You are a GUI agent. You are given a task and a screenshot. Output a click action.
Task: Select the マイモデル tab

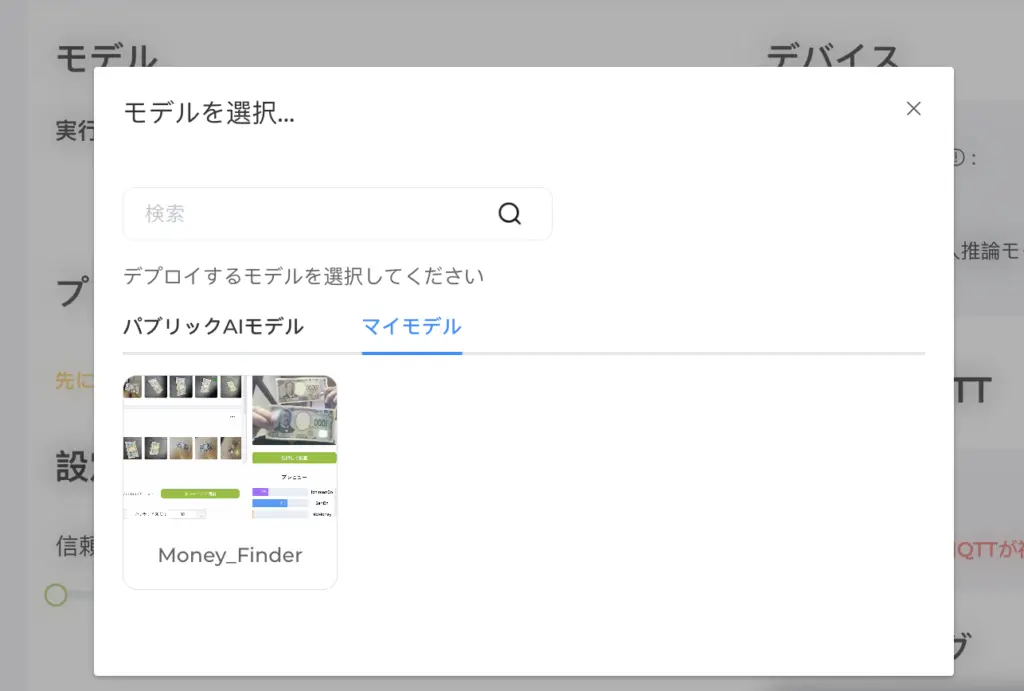pos(411,326)
